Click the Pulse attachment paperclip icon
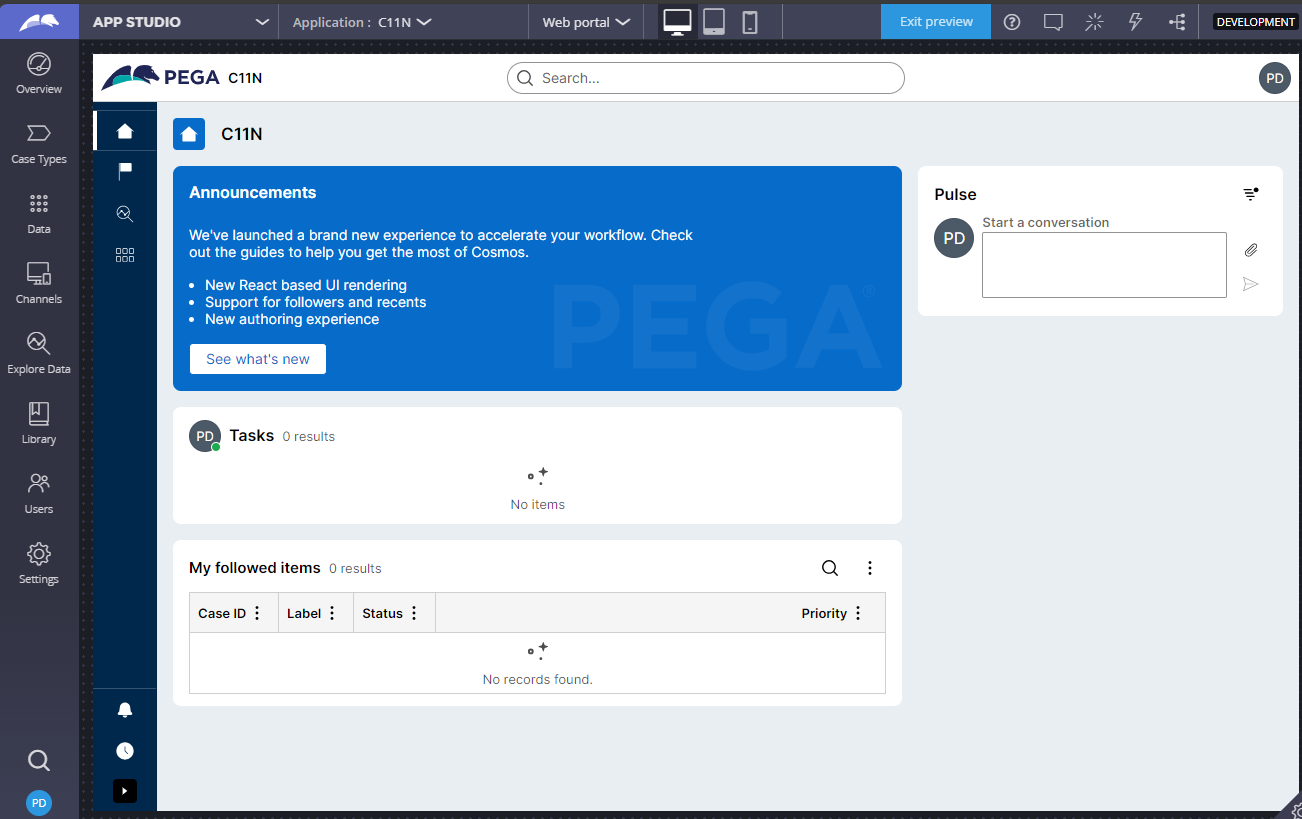Screen dimensions: 1302x819 point(1250,250)
